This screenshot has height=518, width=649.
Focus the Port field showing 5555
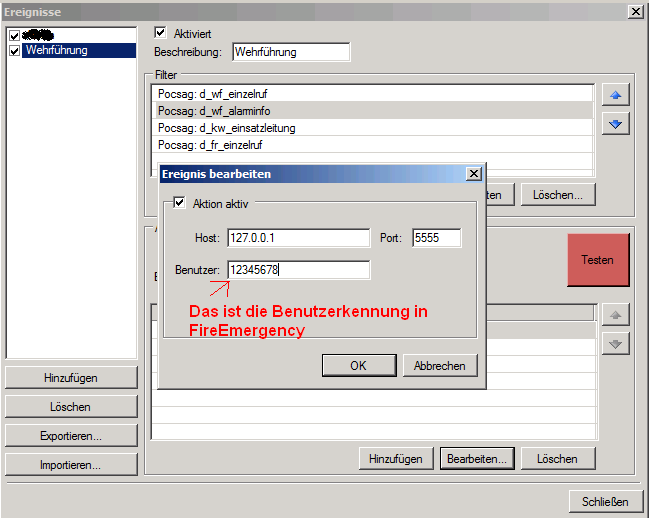(436, 238)
